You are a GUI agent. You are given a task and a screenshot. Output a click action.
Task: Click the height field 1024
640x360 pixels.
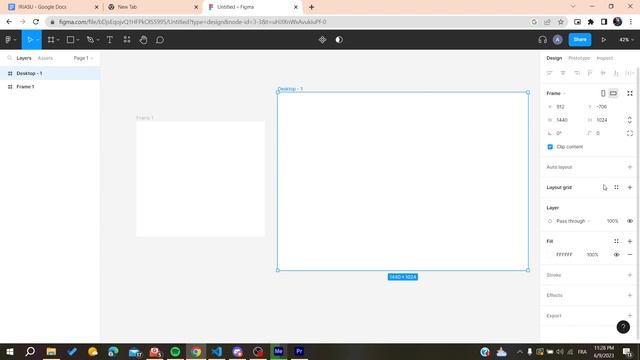(x=605, y=120)
